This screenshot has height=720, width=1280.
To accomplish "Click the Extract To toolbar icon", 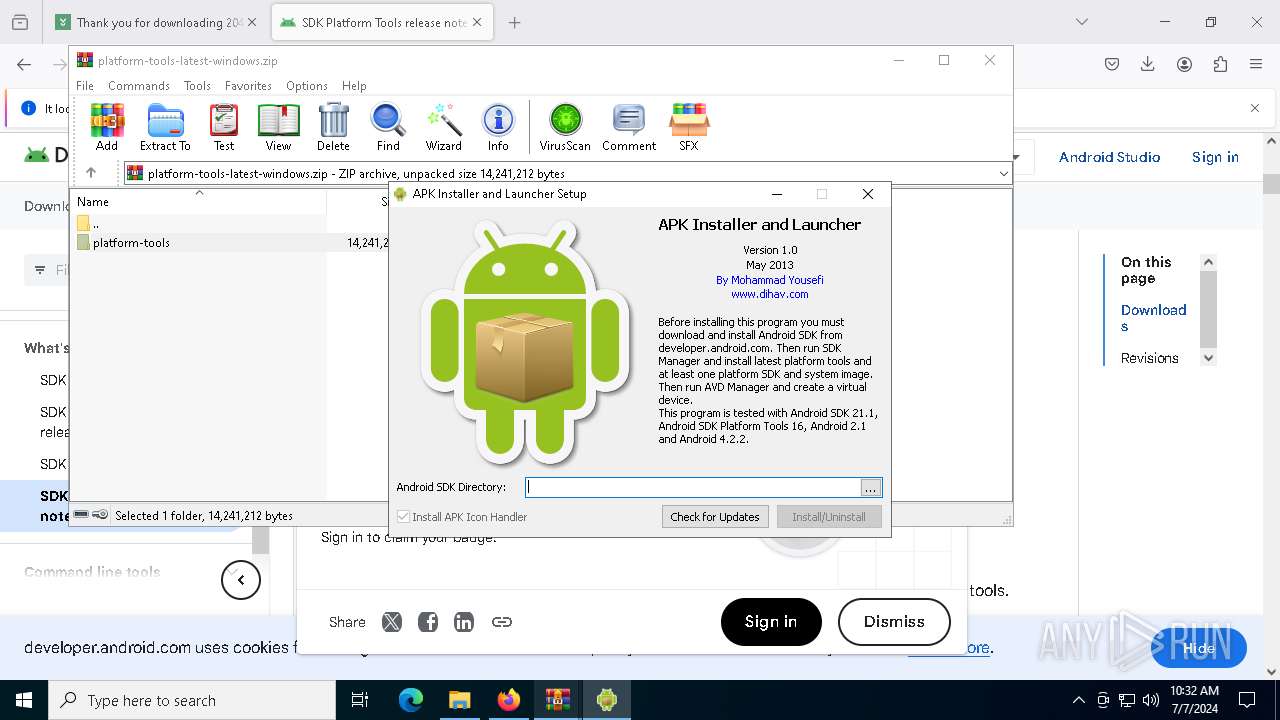I will 165,127.
